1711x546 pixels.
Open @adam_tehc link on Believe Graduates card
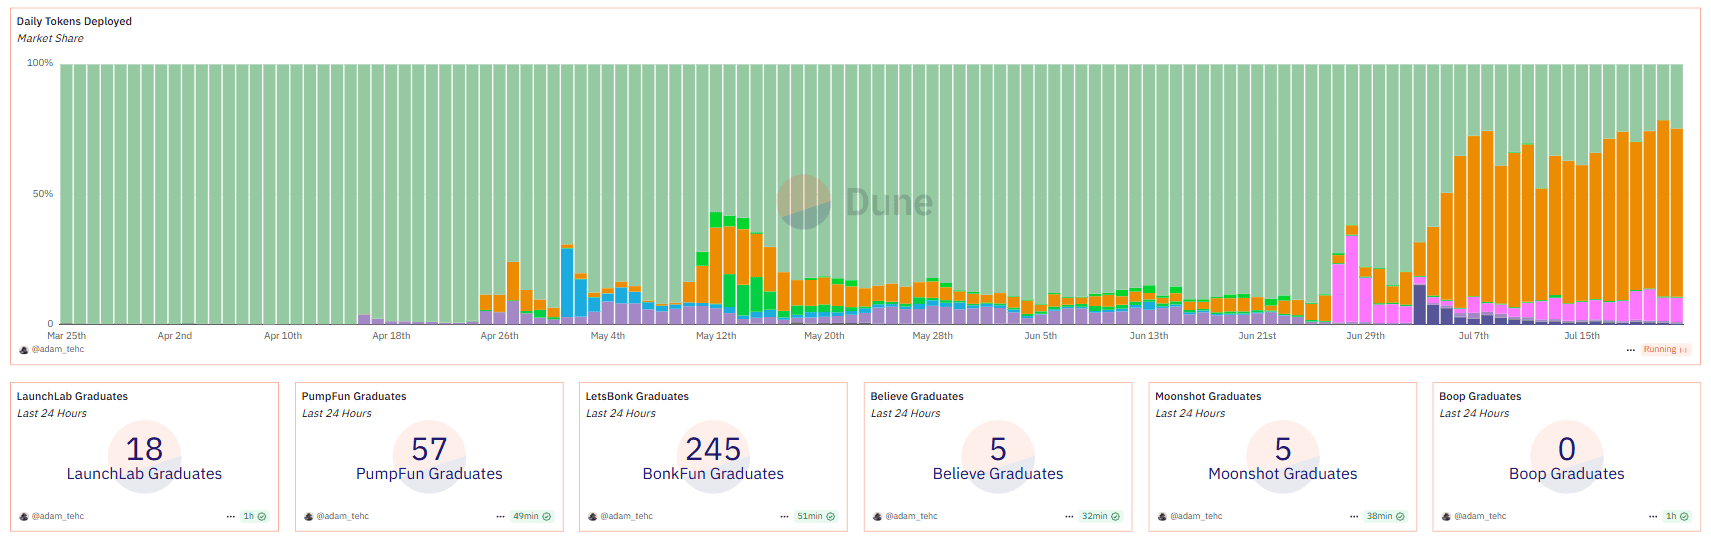tap(912, 517)
